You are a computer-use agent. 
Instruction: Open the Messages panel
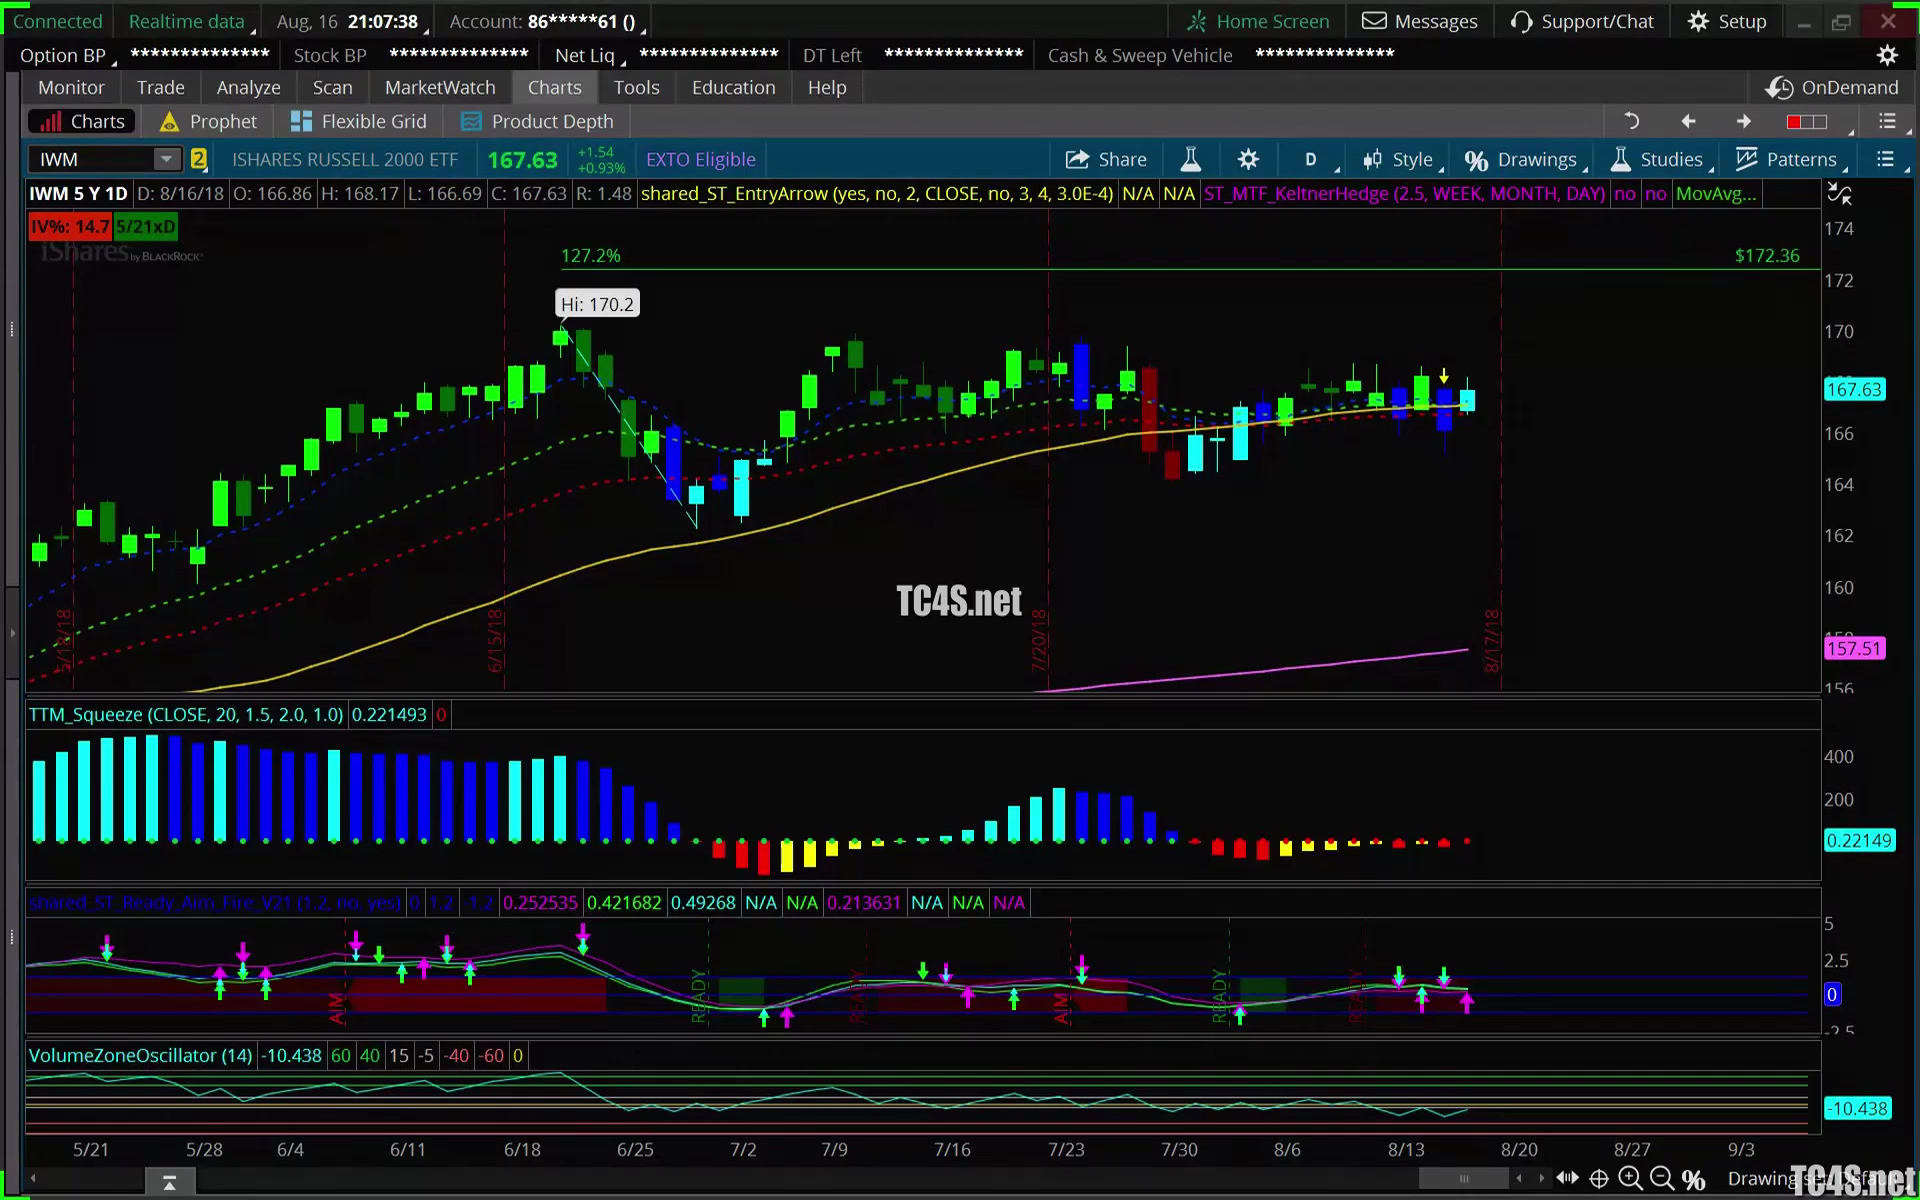(1420, 21)
